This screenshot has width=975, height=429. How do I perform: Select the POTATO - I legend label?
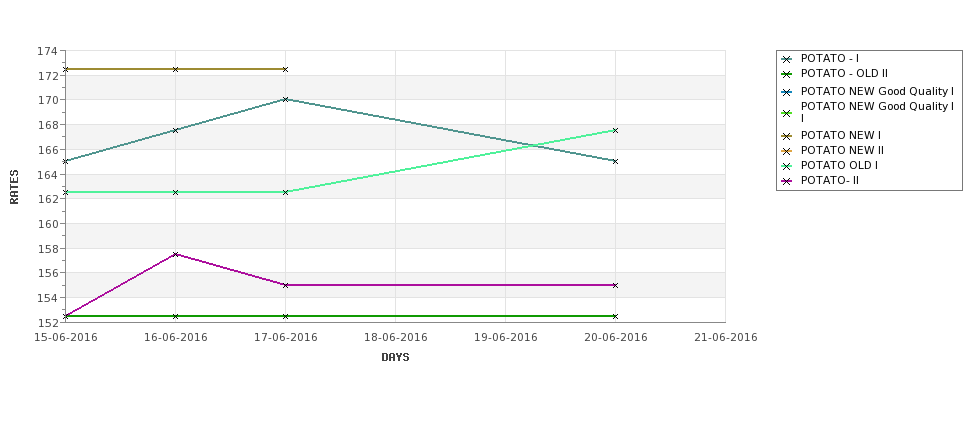coord(829,58)
